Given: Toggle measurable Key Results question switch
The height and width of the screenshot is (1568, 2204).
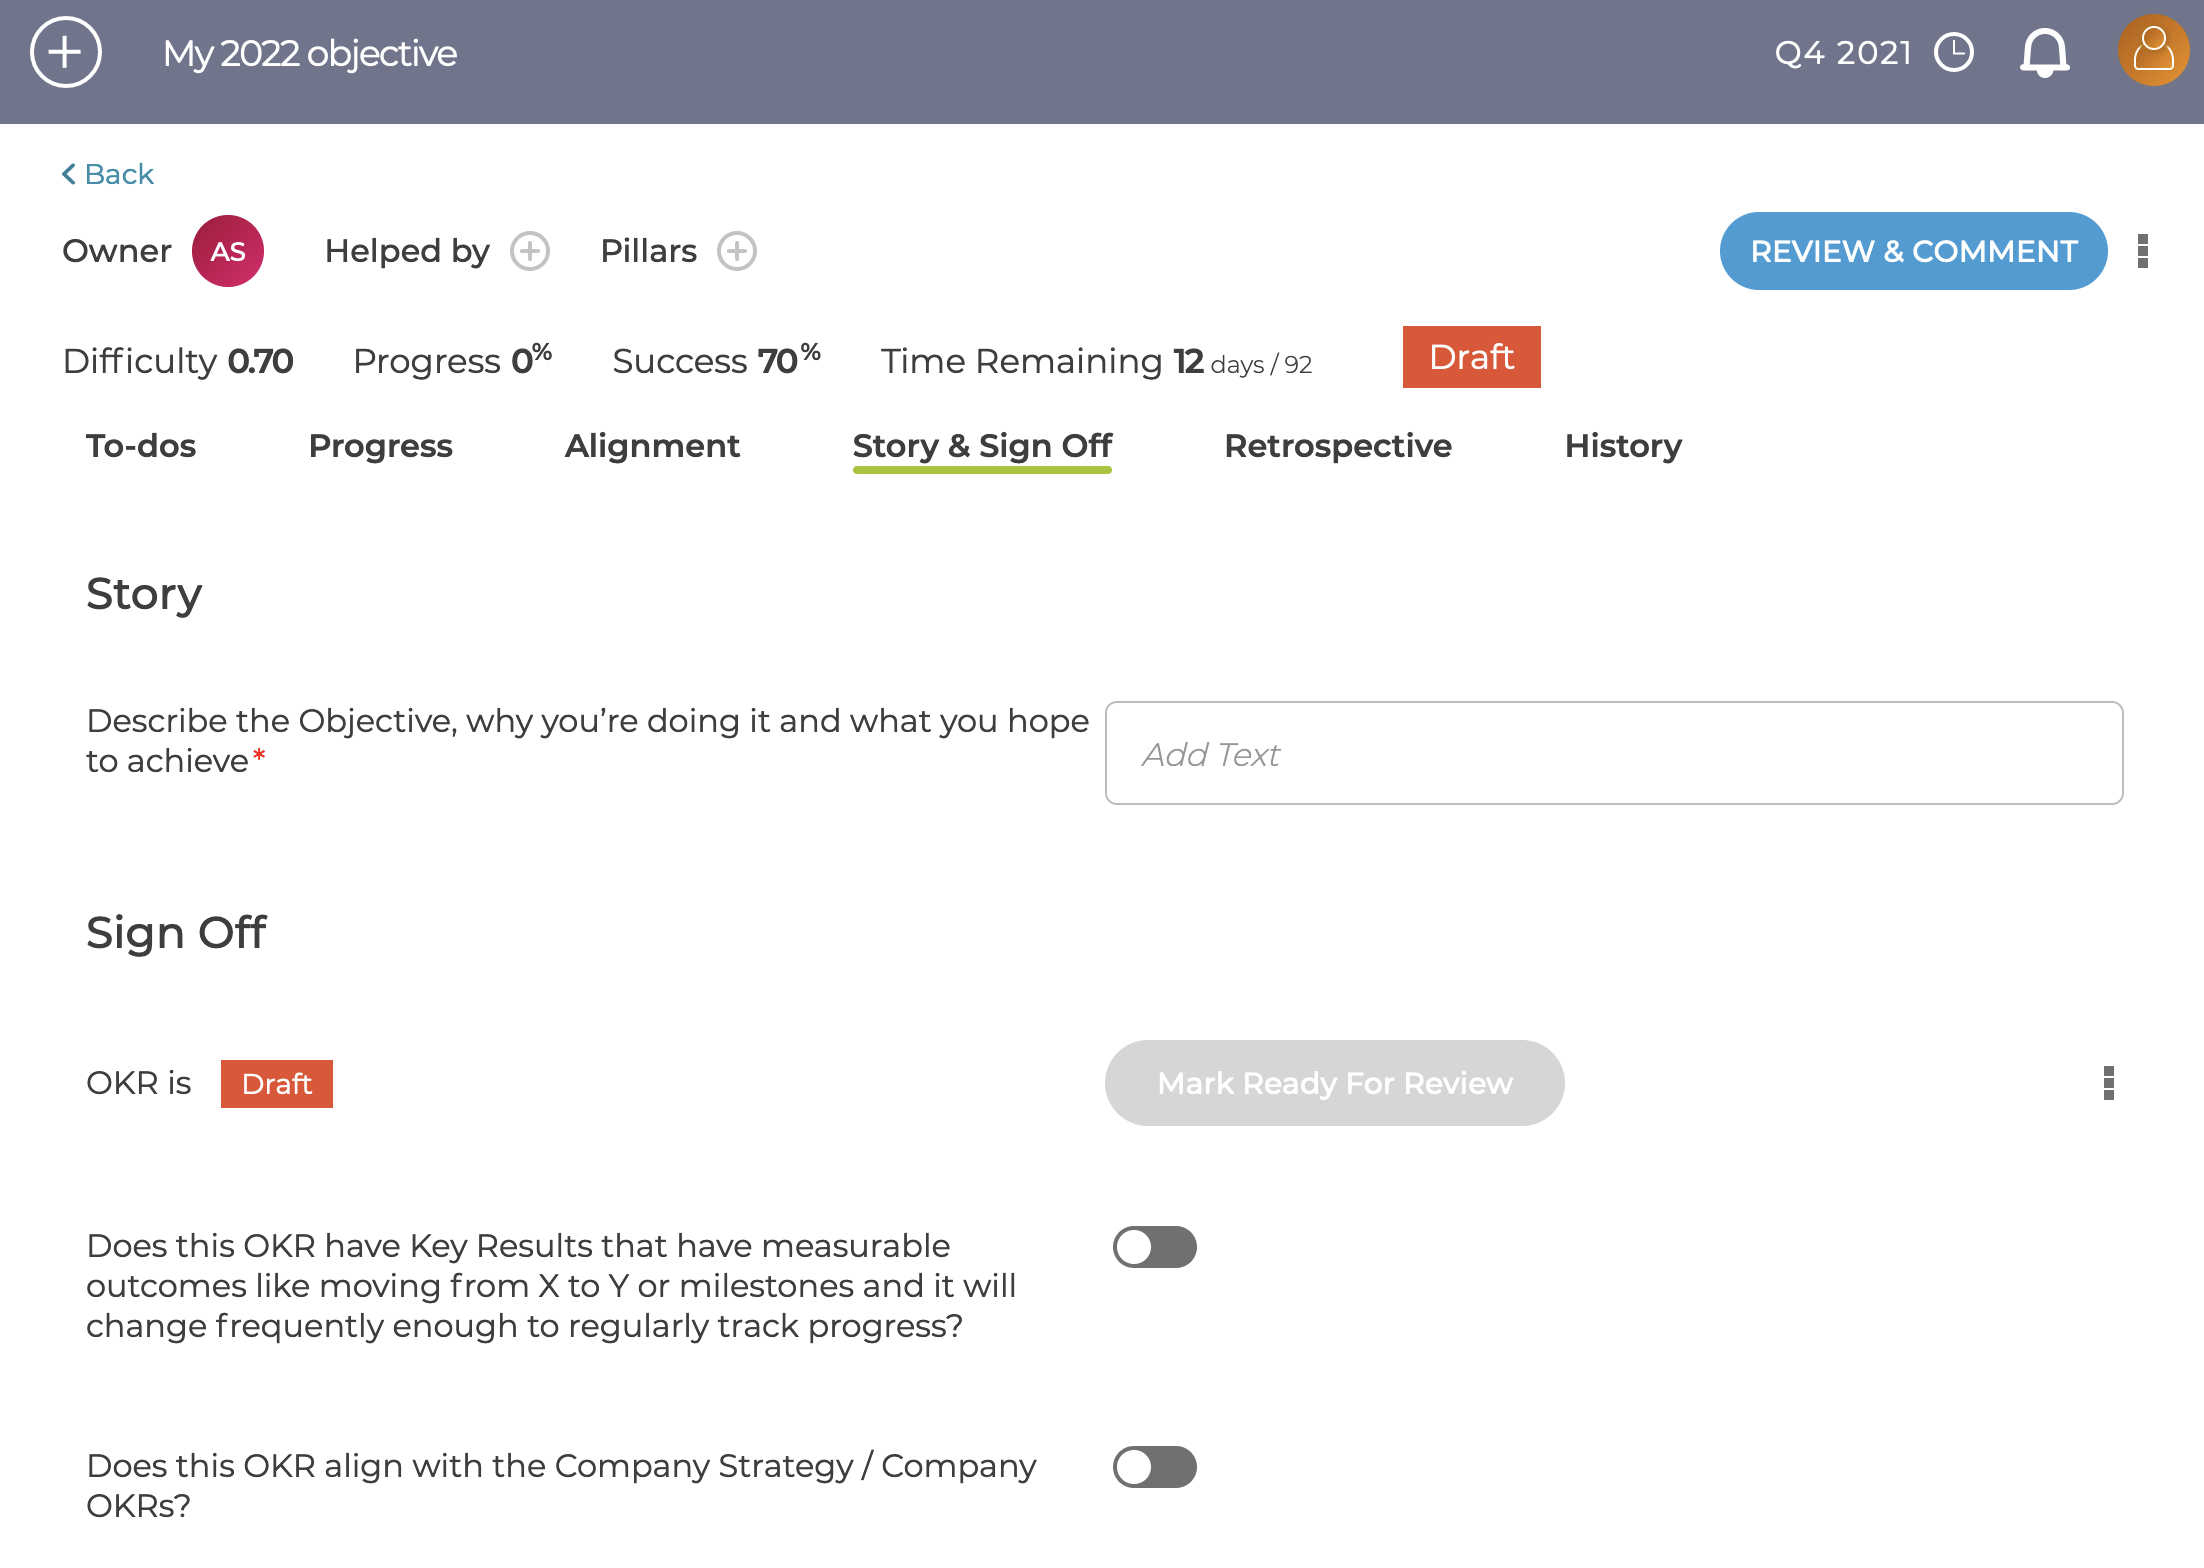Looking at the screenshot, I should 1155,1247.
